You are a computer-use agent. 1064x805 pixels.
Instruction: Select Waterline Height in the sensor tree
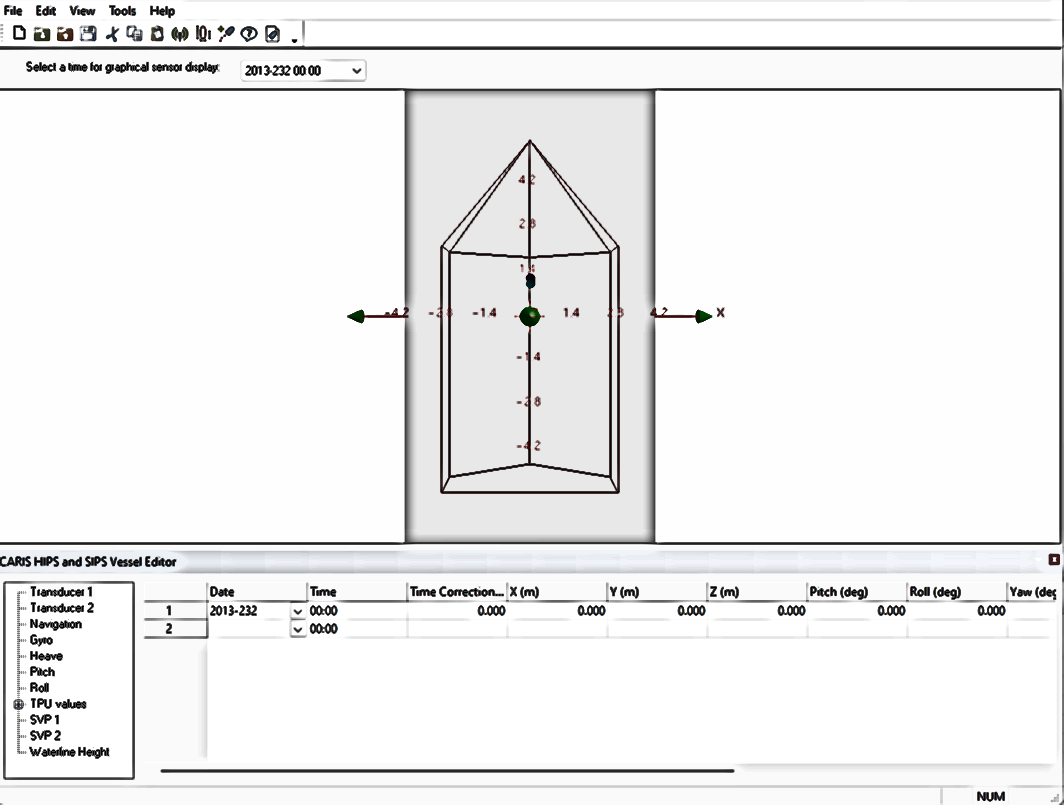coord(69,752)
